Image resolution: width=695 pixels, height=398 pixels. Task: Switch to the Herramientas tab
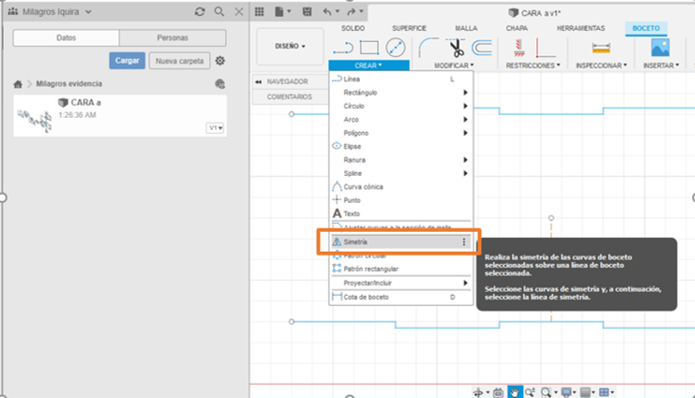click(581, 28)
